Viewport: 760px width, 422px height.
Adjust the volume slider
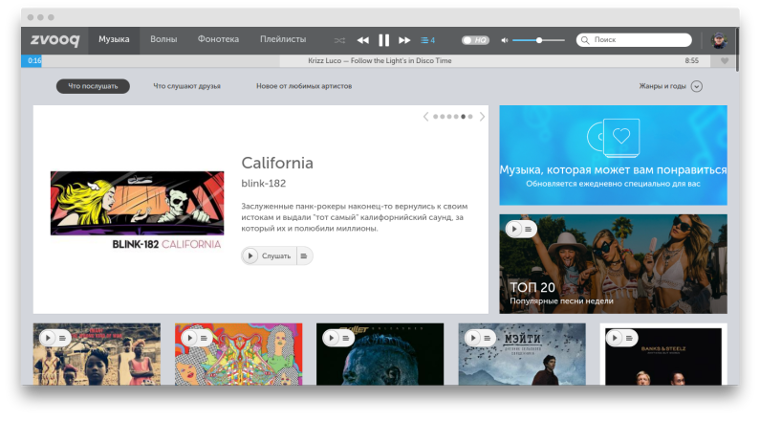click(x=538, y=40)
